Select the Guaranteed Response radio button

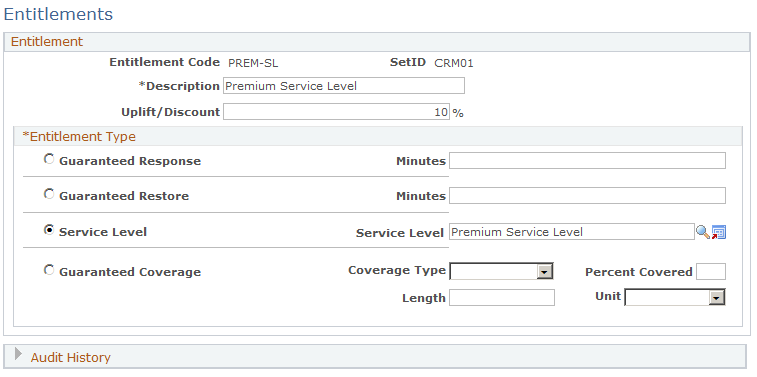tap(49, 159)
